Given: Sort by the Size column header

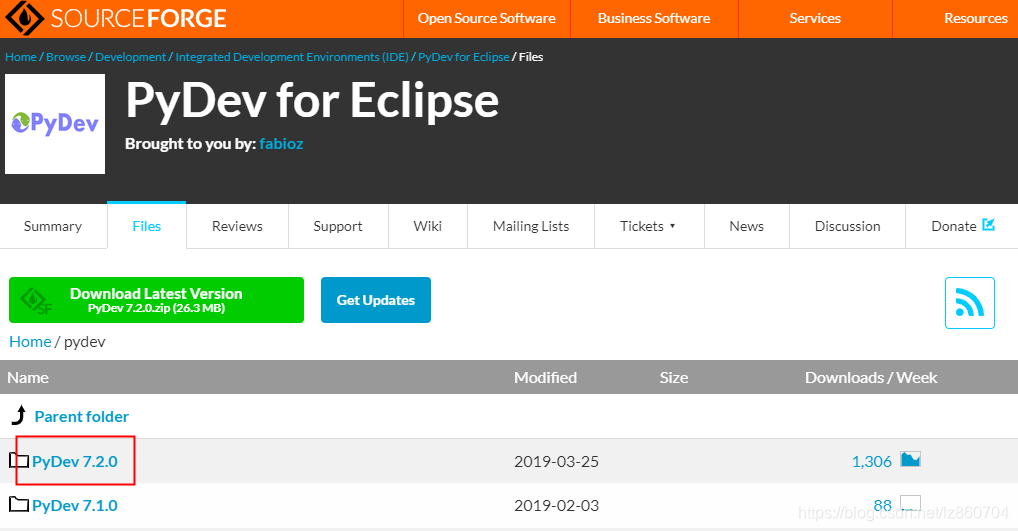Looking at the screenshot, I should [674, 378].
